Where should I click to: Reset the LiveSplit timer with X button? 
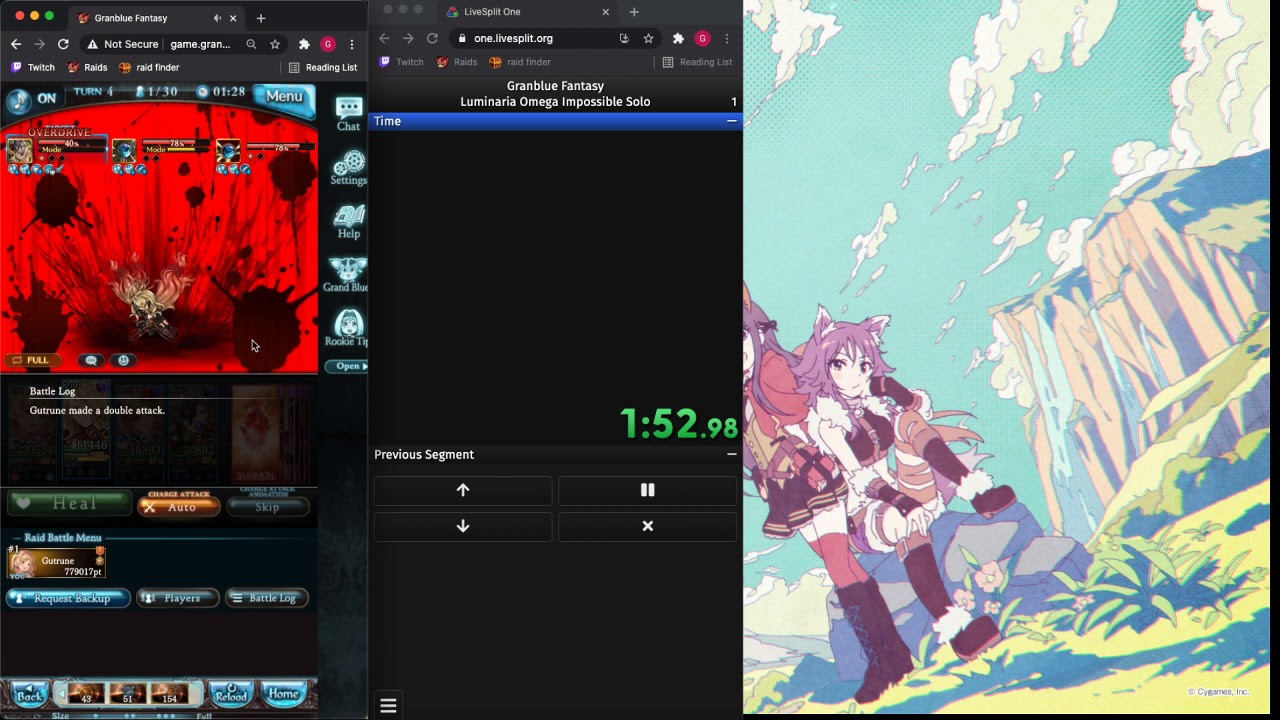click(x=648, y=526)
